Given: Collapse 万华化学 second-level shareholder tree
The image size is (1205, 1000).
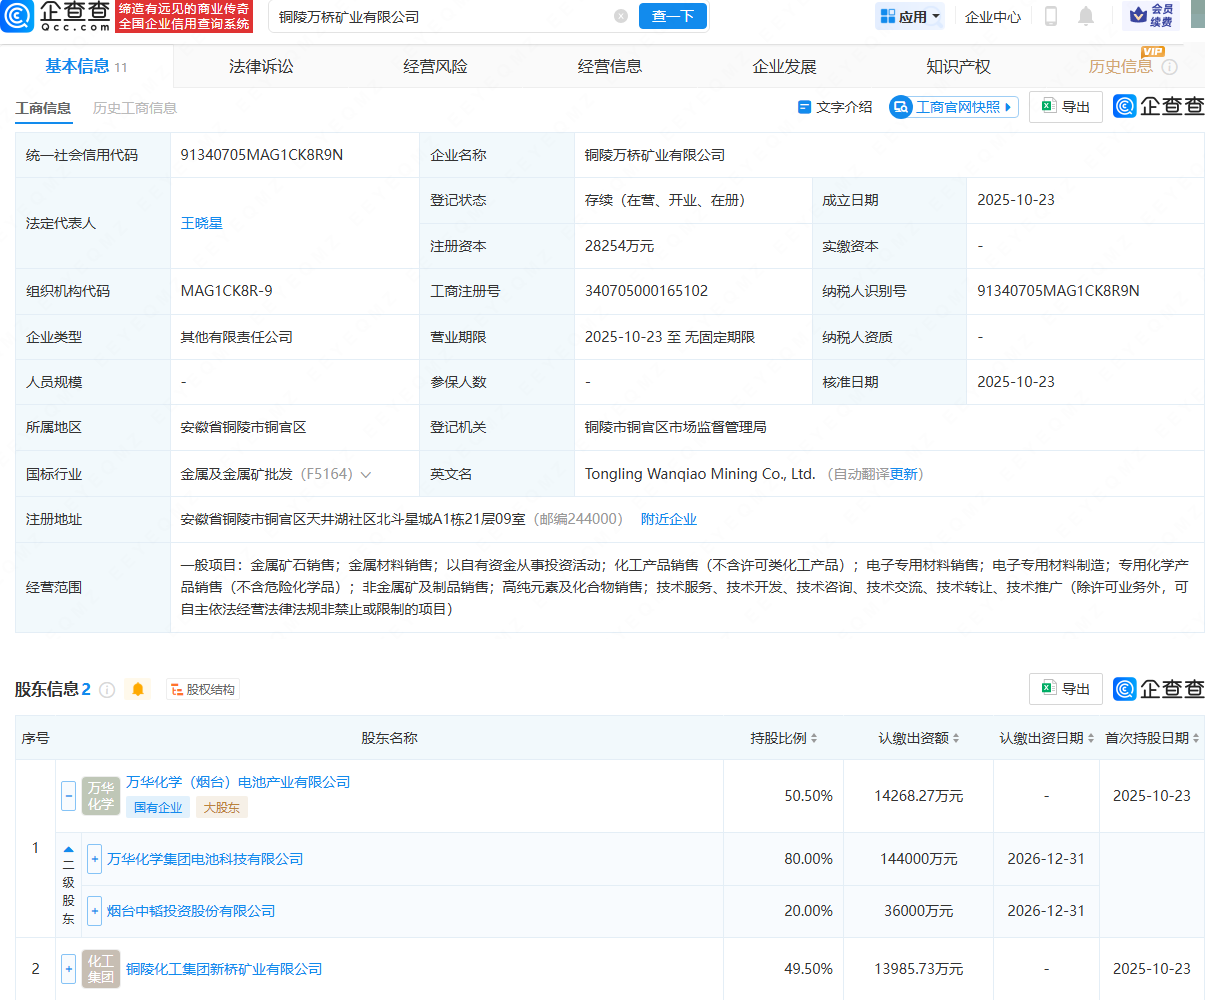Looking at the screenshot, I should [x=68, y=795].
